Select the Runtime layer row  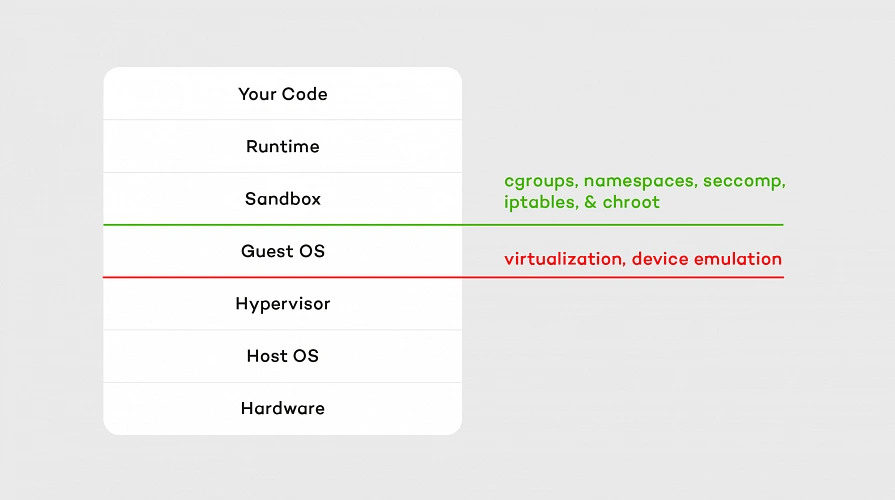pyautogui.click(x=283, y=146)
